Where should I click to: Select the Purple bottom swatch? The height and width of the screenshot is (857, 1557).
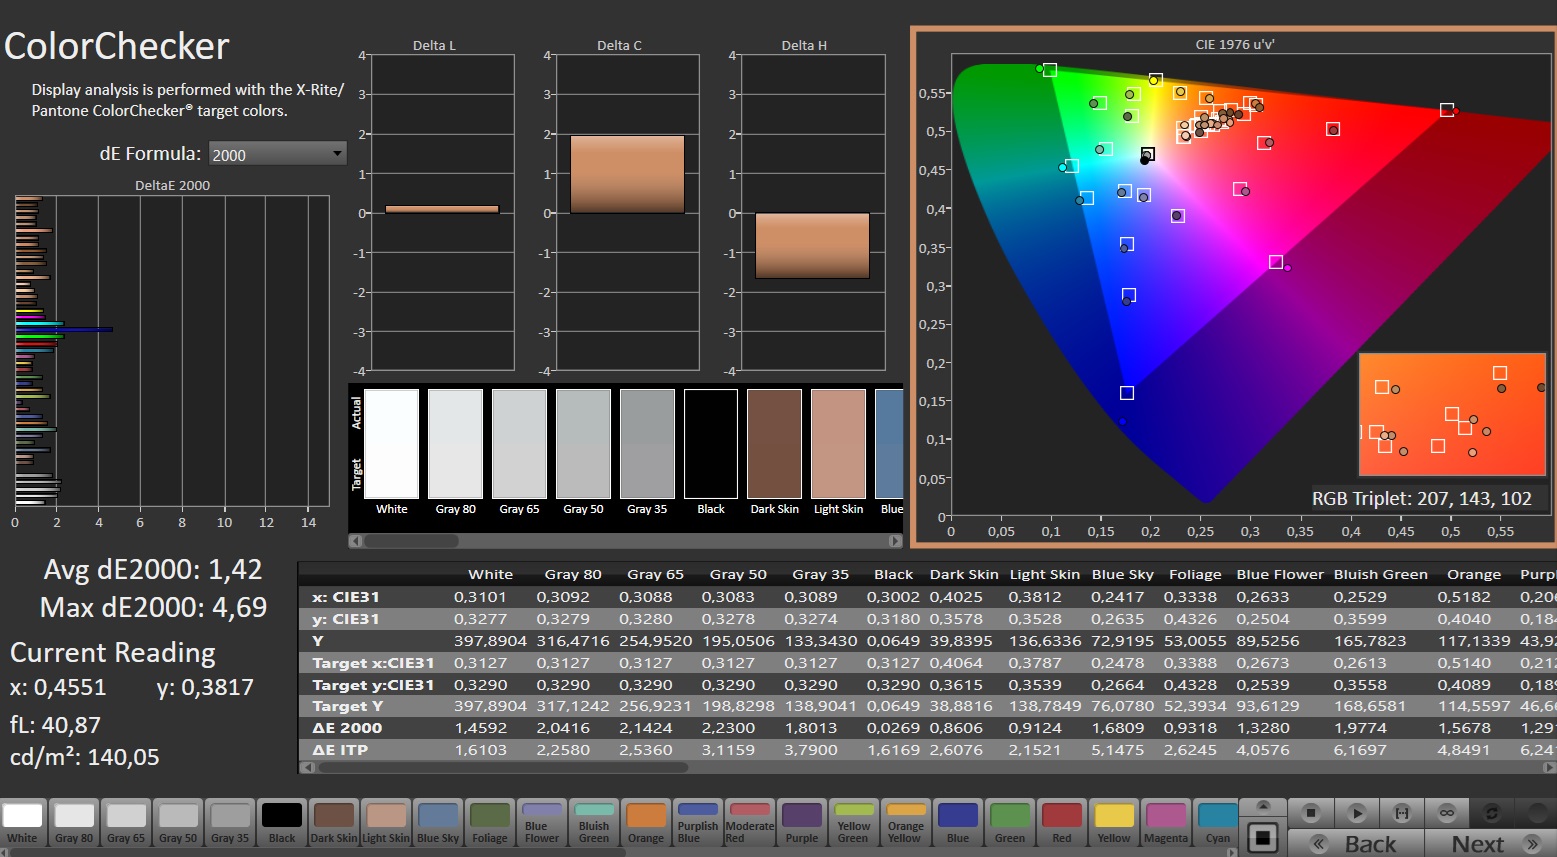pyautogui.click(x=802, y=823)
